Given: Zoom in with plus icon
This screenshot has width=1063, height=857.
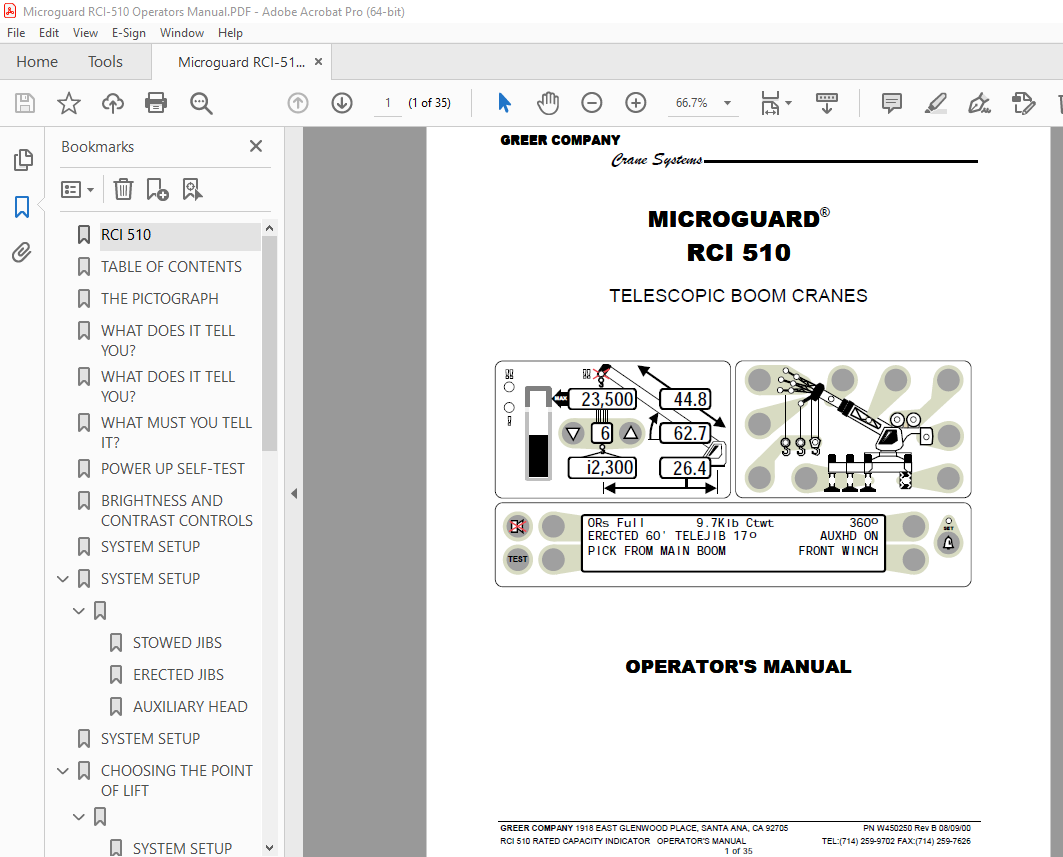Looking at the screenshot, I should click(635, 103).
